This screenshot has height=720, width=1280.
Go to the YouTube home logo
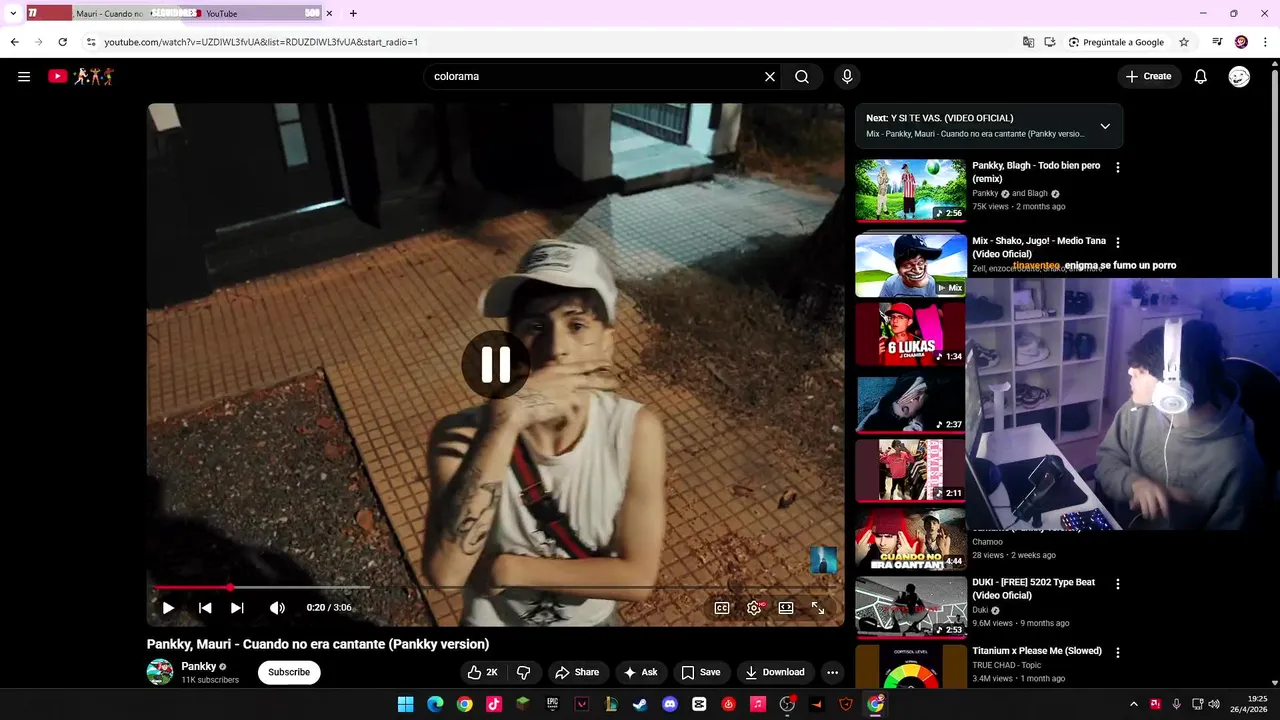[81, 76]
